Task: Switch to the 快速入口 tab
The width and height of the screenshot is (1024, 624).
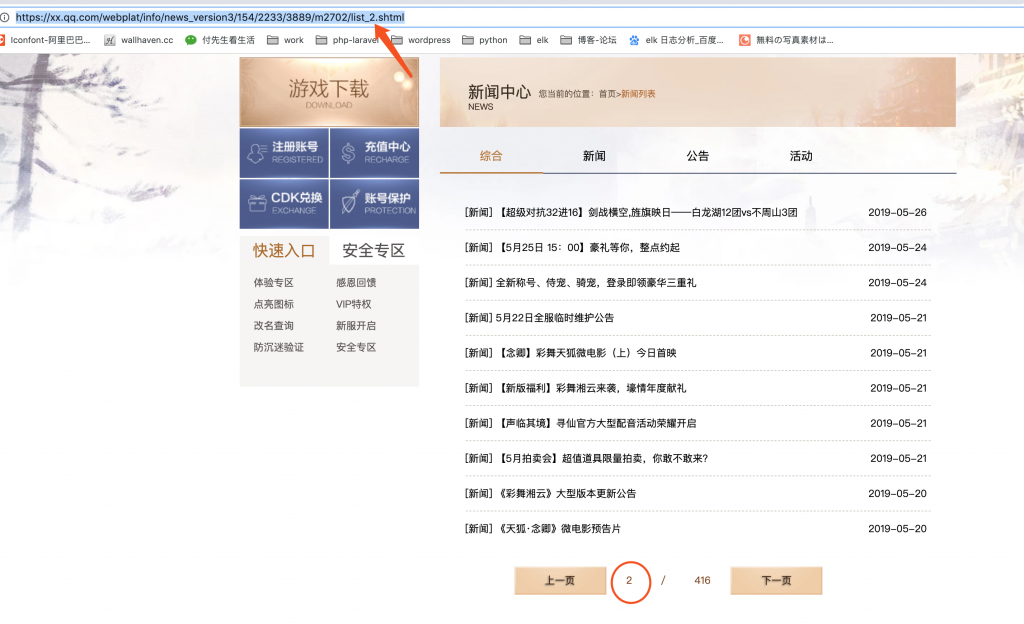Action: pyautogui.click(x=284, y=251)
